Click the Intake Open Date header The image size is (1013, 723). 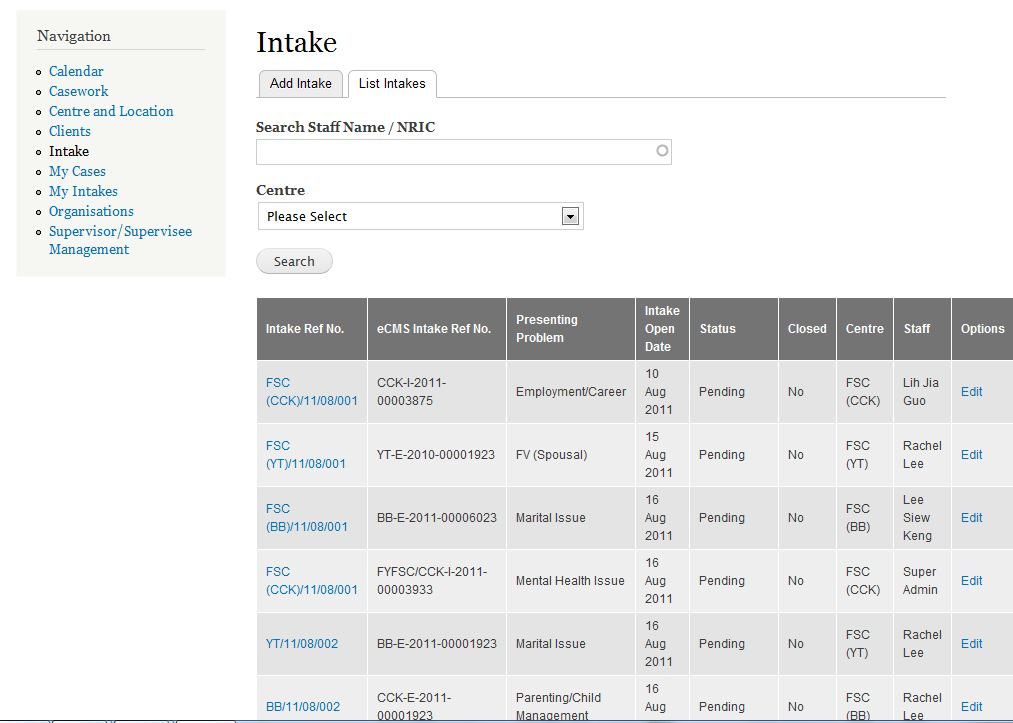click(x=662, y=329)
